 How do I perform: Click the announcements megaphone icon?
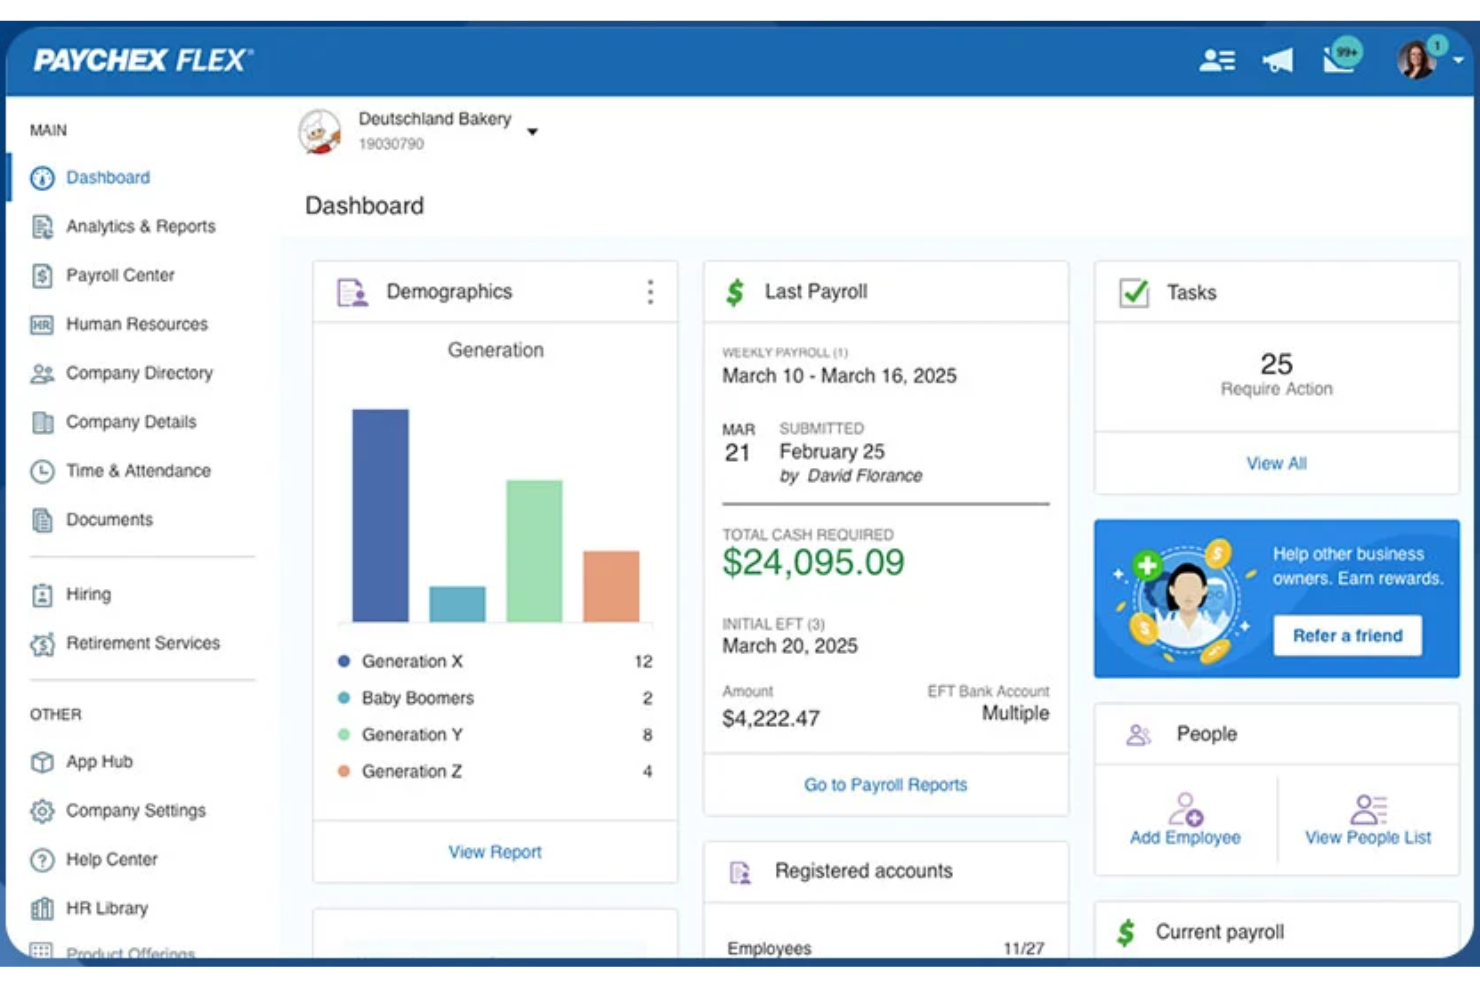[x=1277, y=60]
